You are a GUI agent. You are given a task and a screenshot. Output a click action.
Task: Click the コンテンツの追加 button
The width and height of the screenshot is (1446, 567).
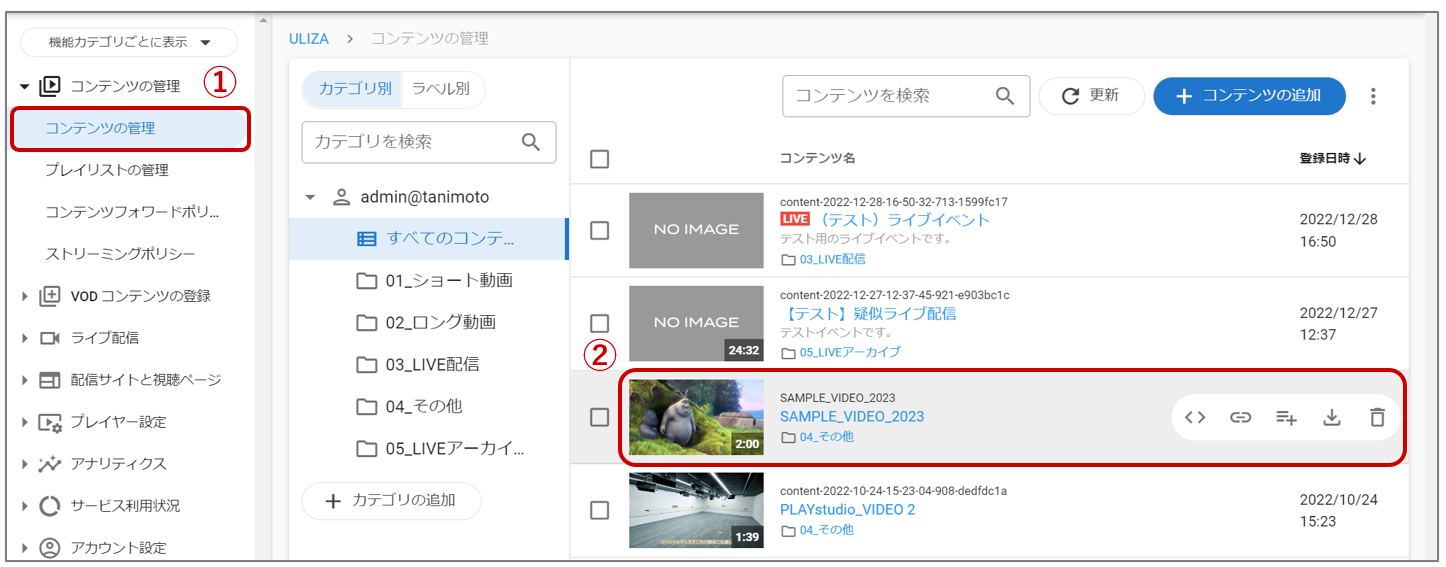[x=1248, y=96]
